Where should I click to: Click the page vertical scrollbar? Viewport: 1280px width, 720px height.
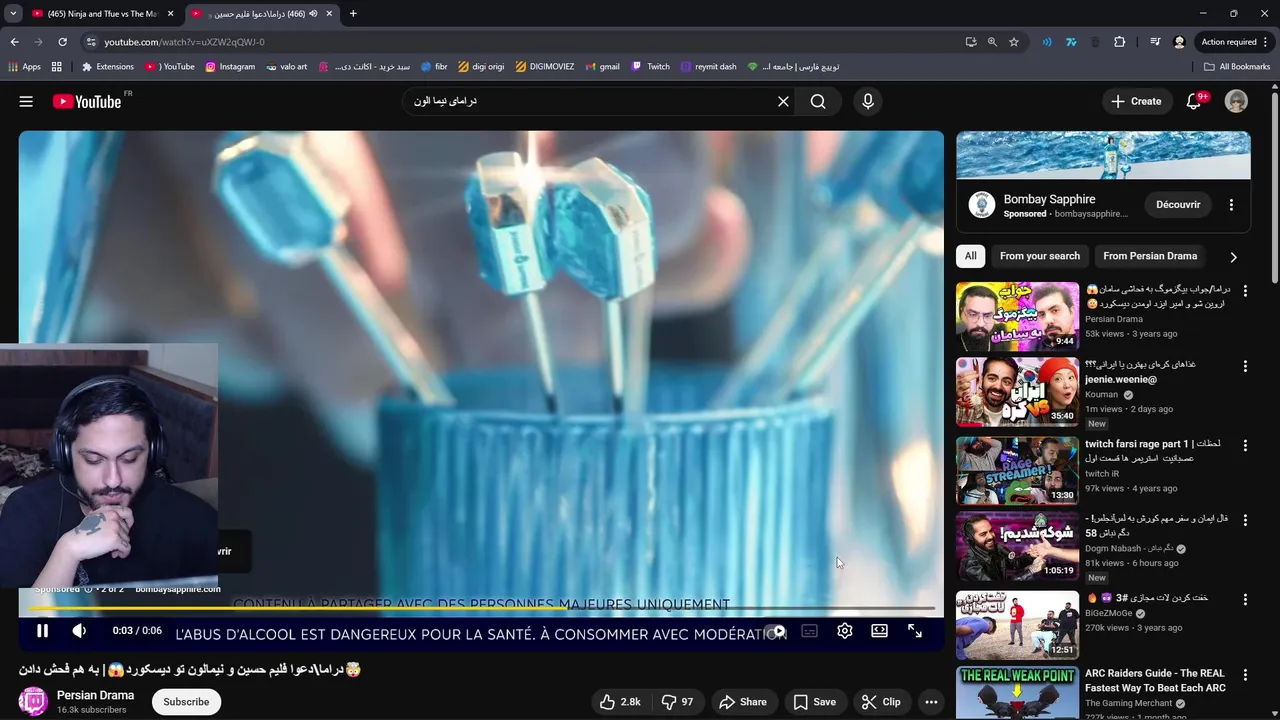click(1274, 190)
